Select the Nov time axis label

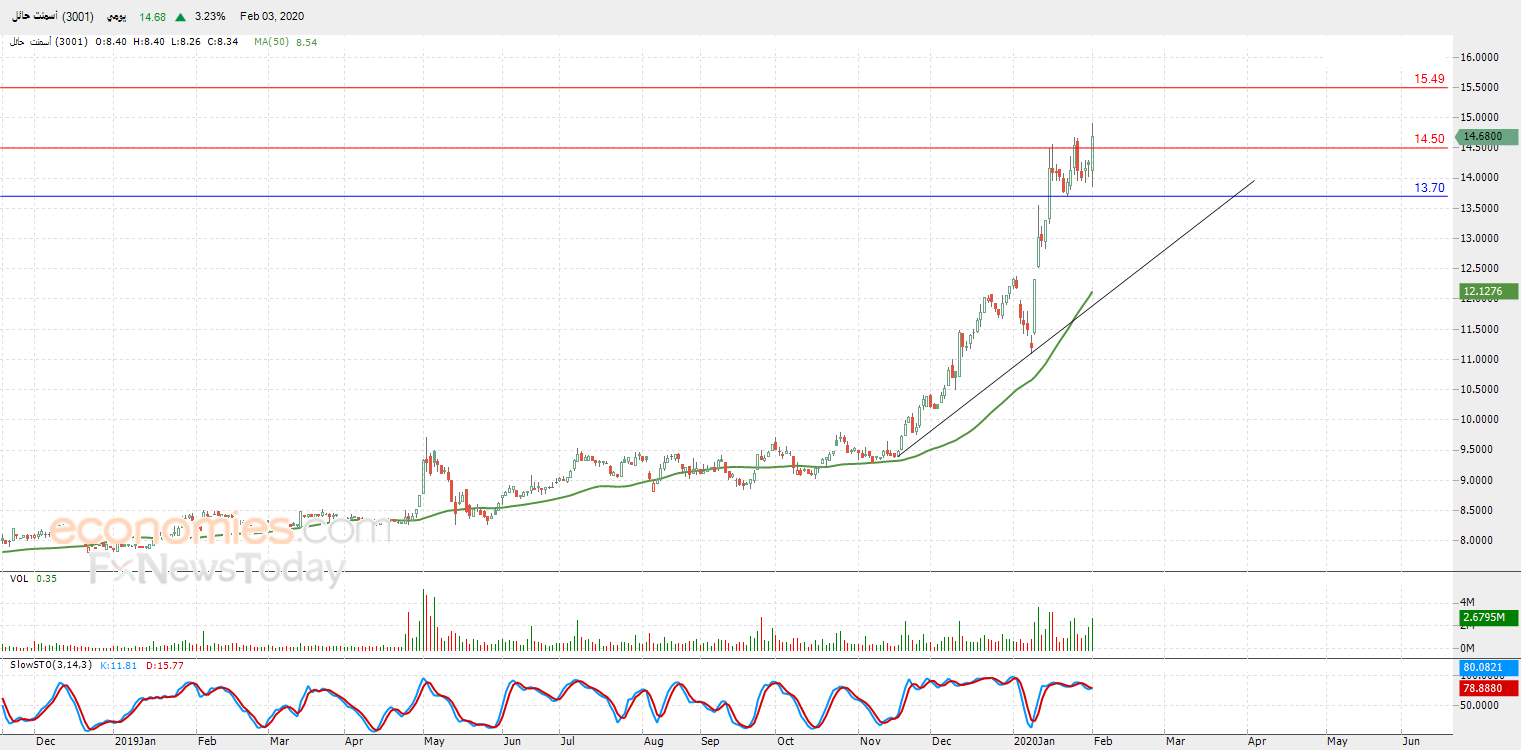point(870,742)
